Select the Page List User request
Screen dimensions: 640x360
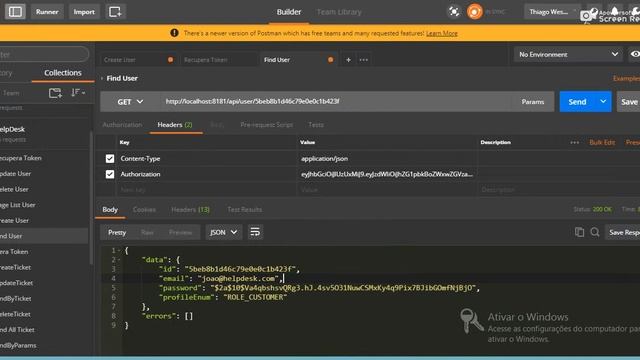44,205
